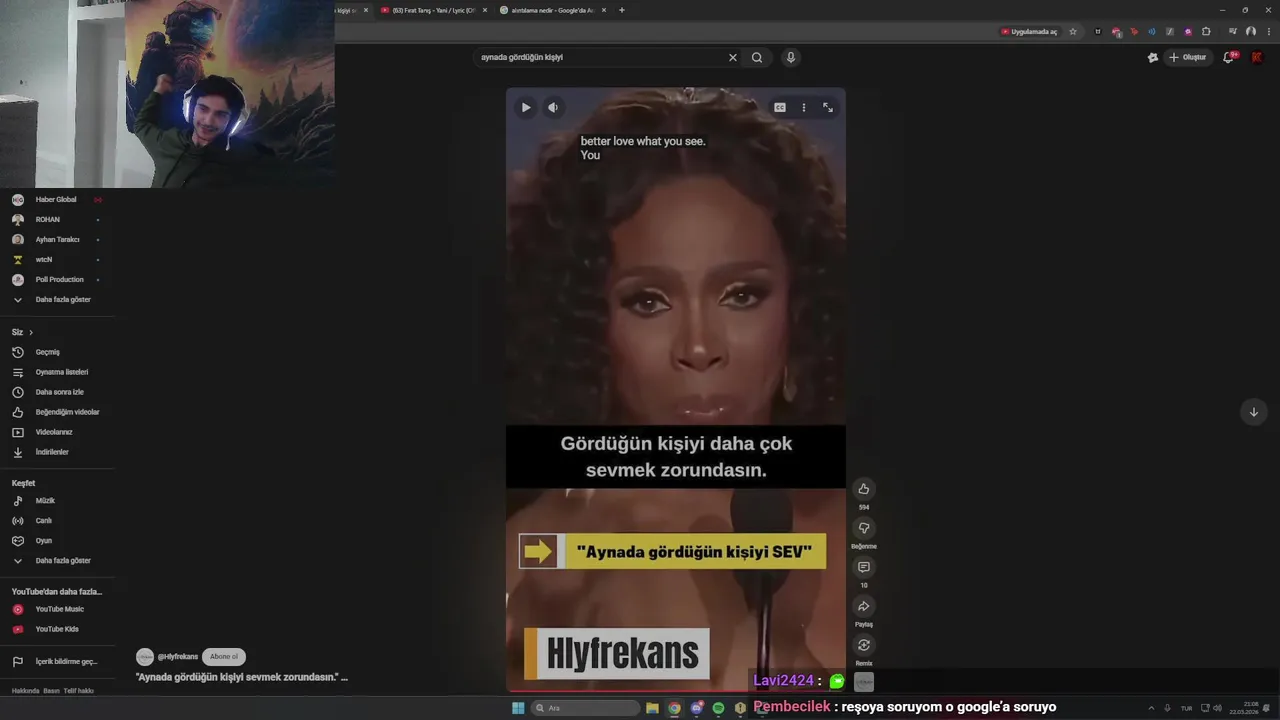Screen dimensions: 1280x720
Task: Open the video's three-dot options menu
Action: (803, 108)
